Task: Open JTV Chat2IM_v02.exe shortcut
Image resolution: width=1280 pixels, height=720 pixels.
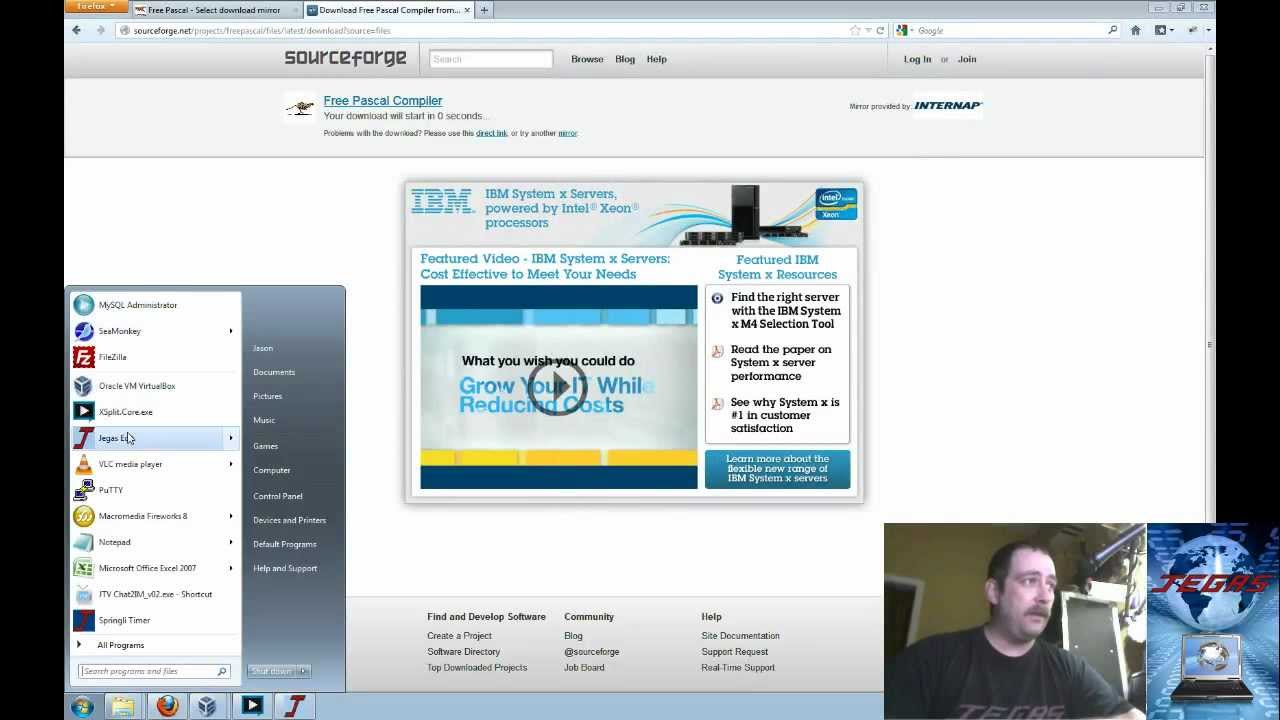Action: pos(155,594)
